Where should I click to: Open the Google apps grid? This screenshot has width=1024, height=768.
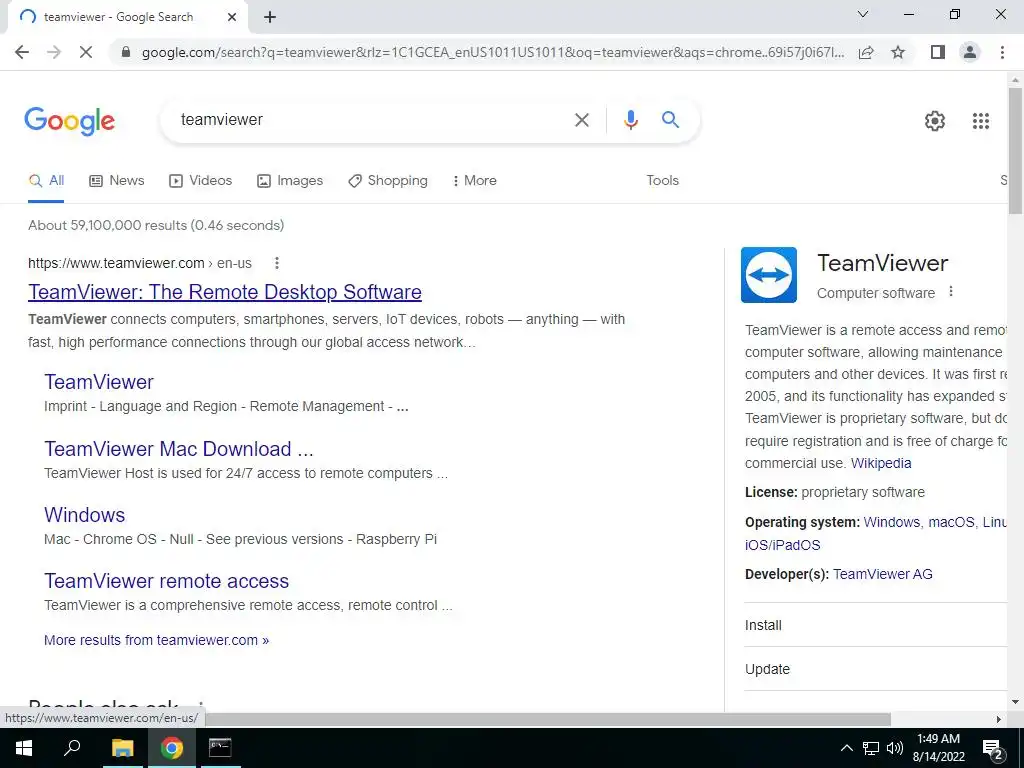click(x=980, y=121)
